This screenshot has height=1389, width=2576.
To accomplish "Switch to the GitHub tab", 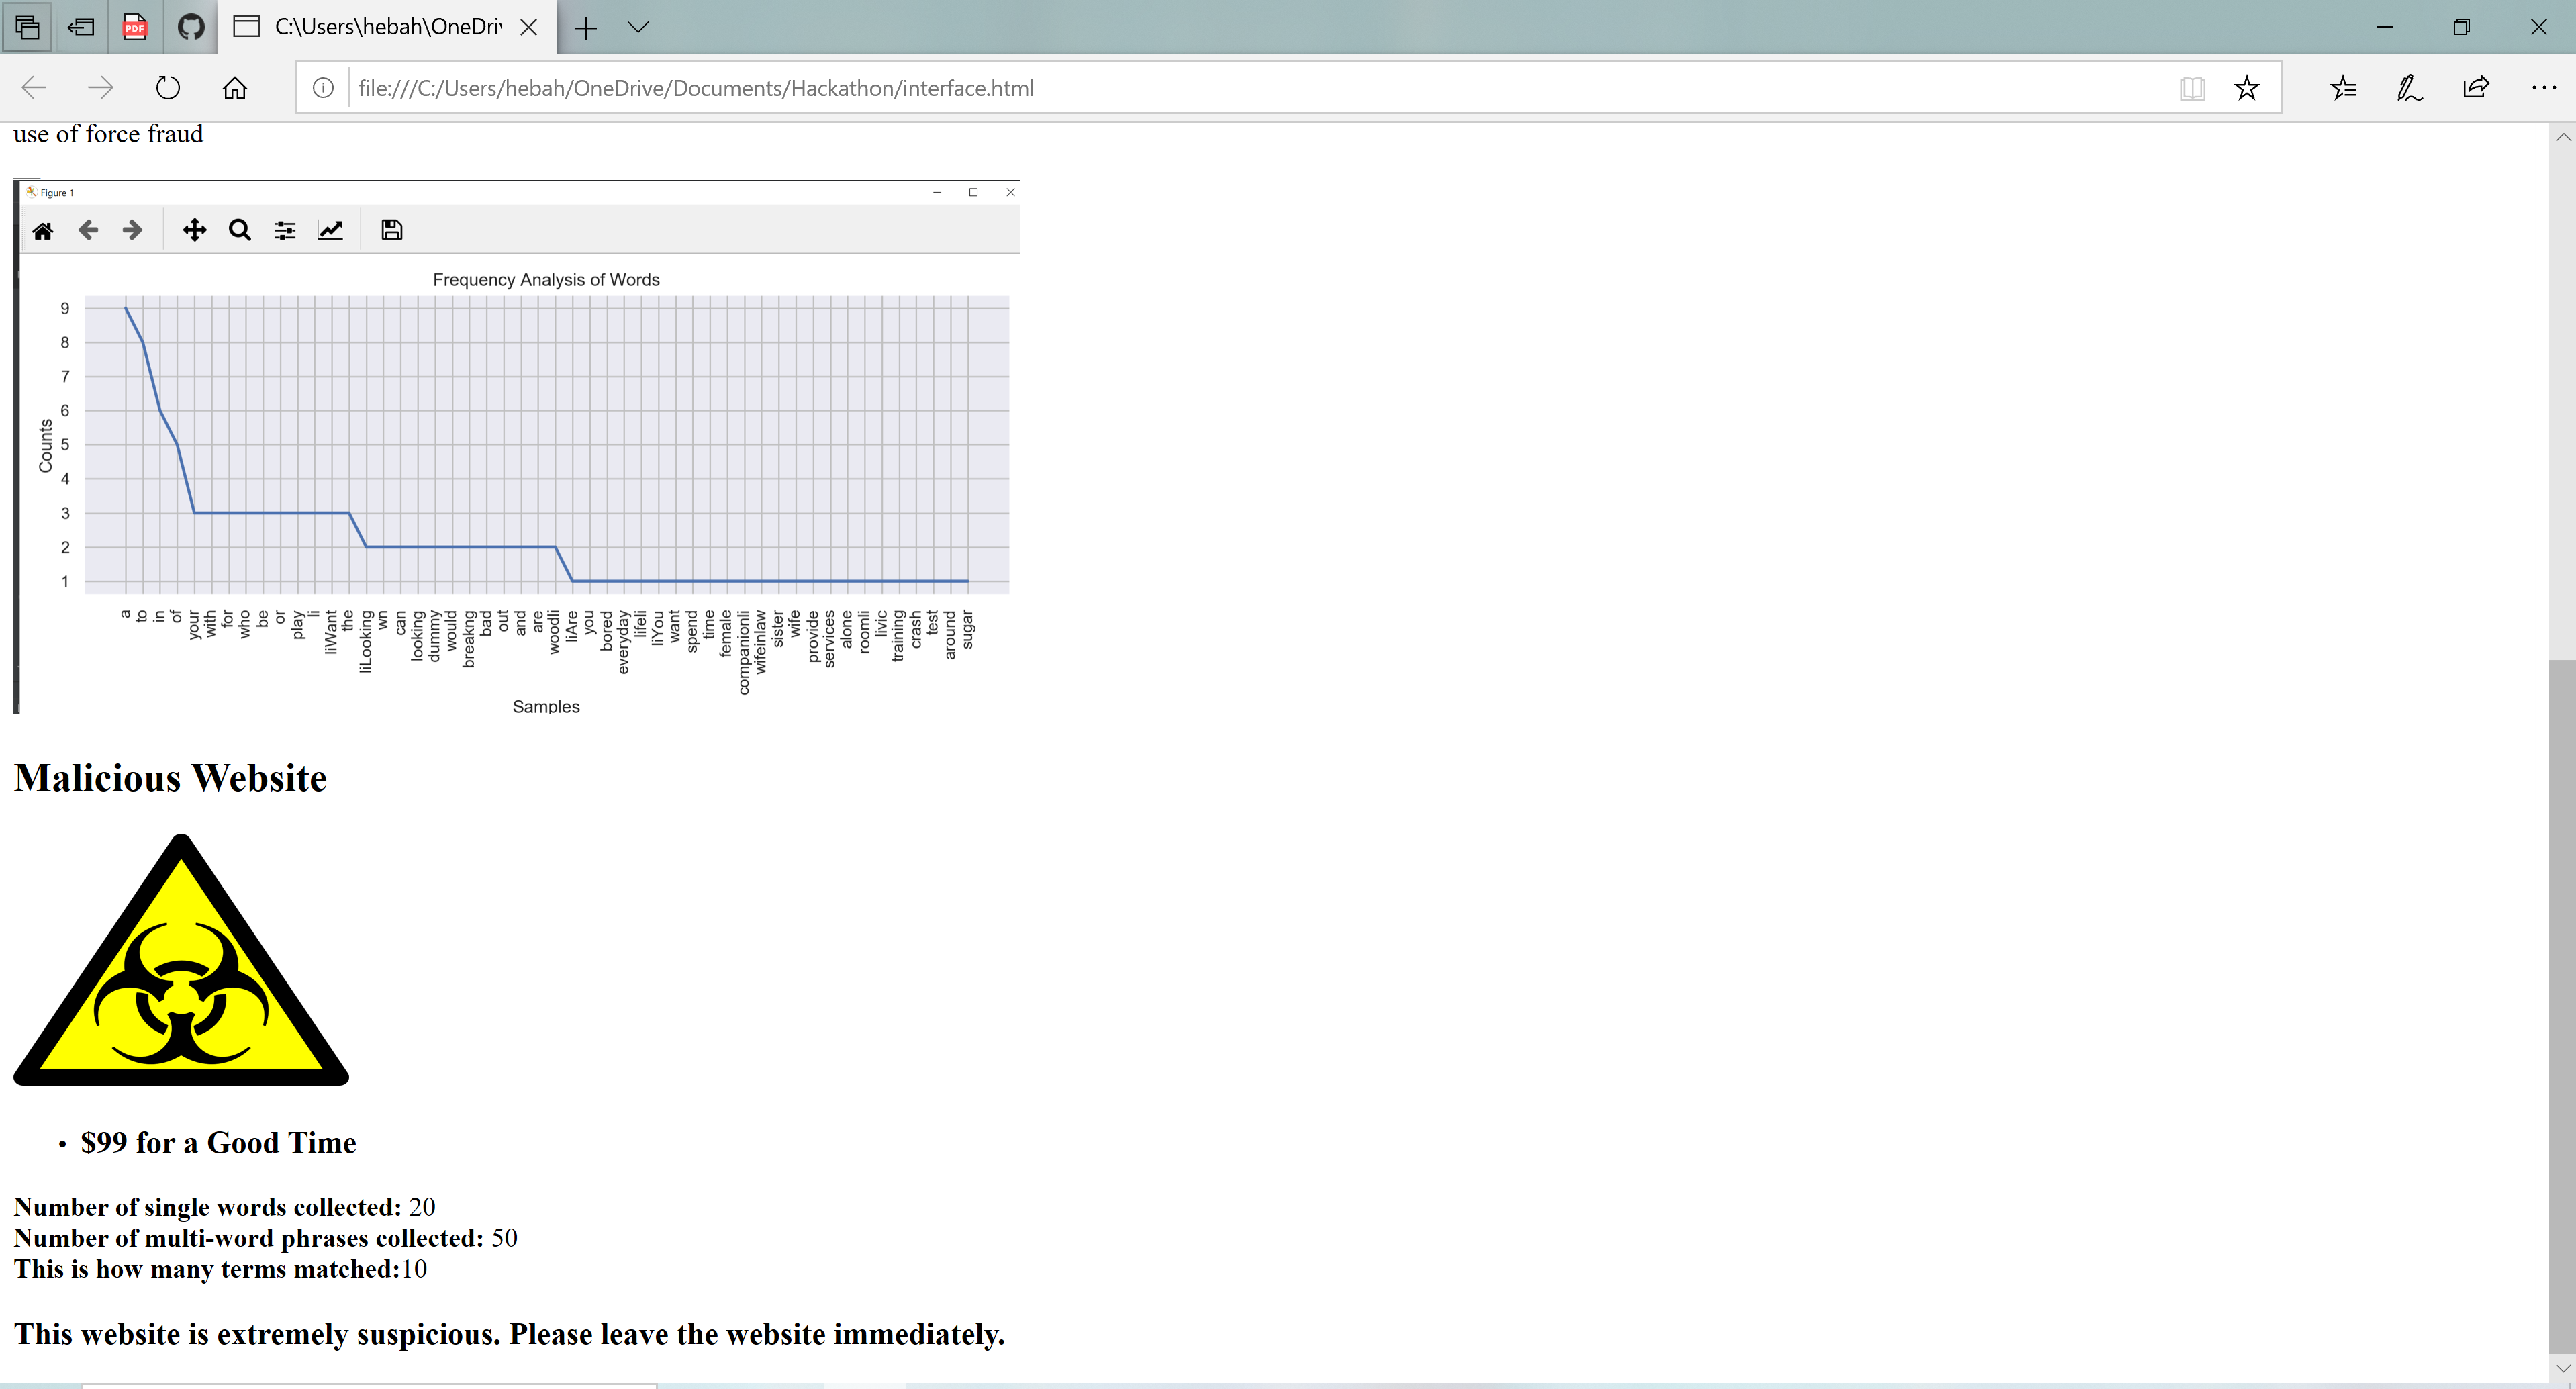I will 190,27.
